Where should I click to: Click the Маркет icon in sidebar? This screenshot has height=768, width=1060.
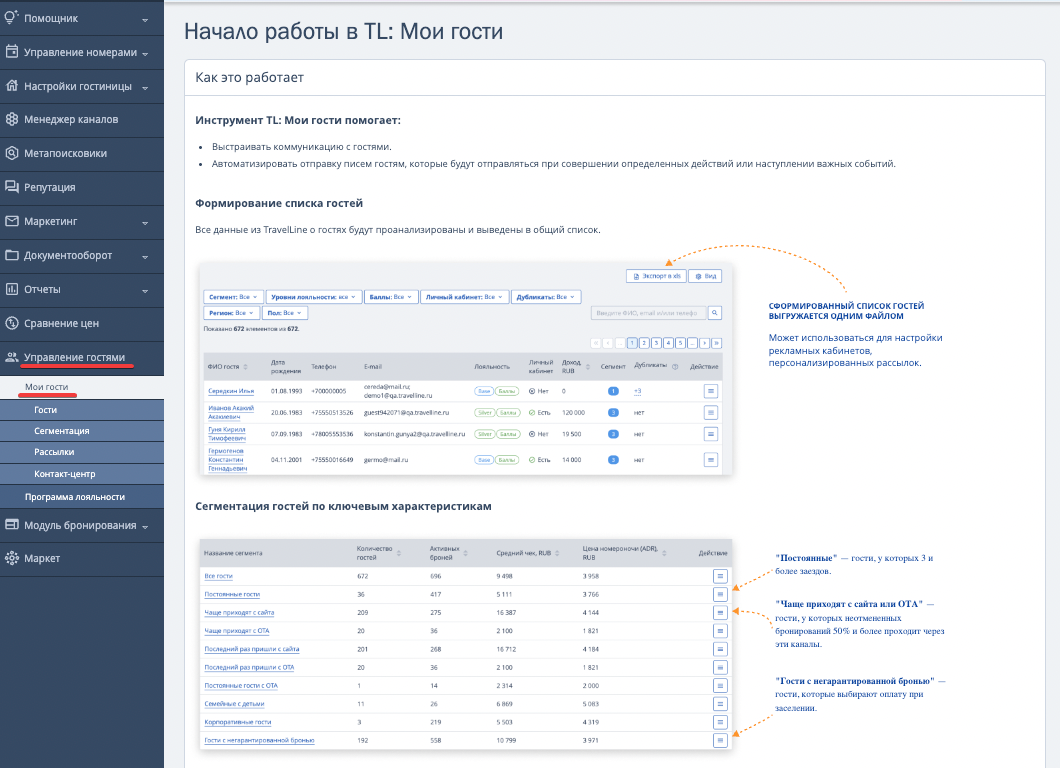11,558
